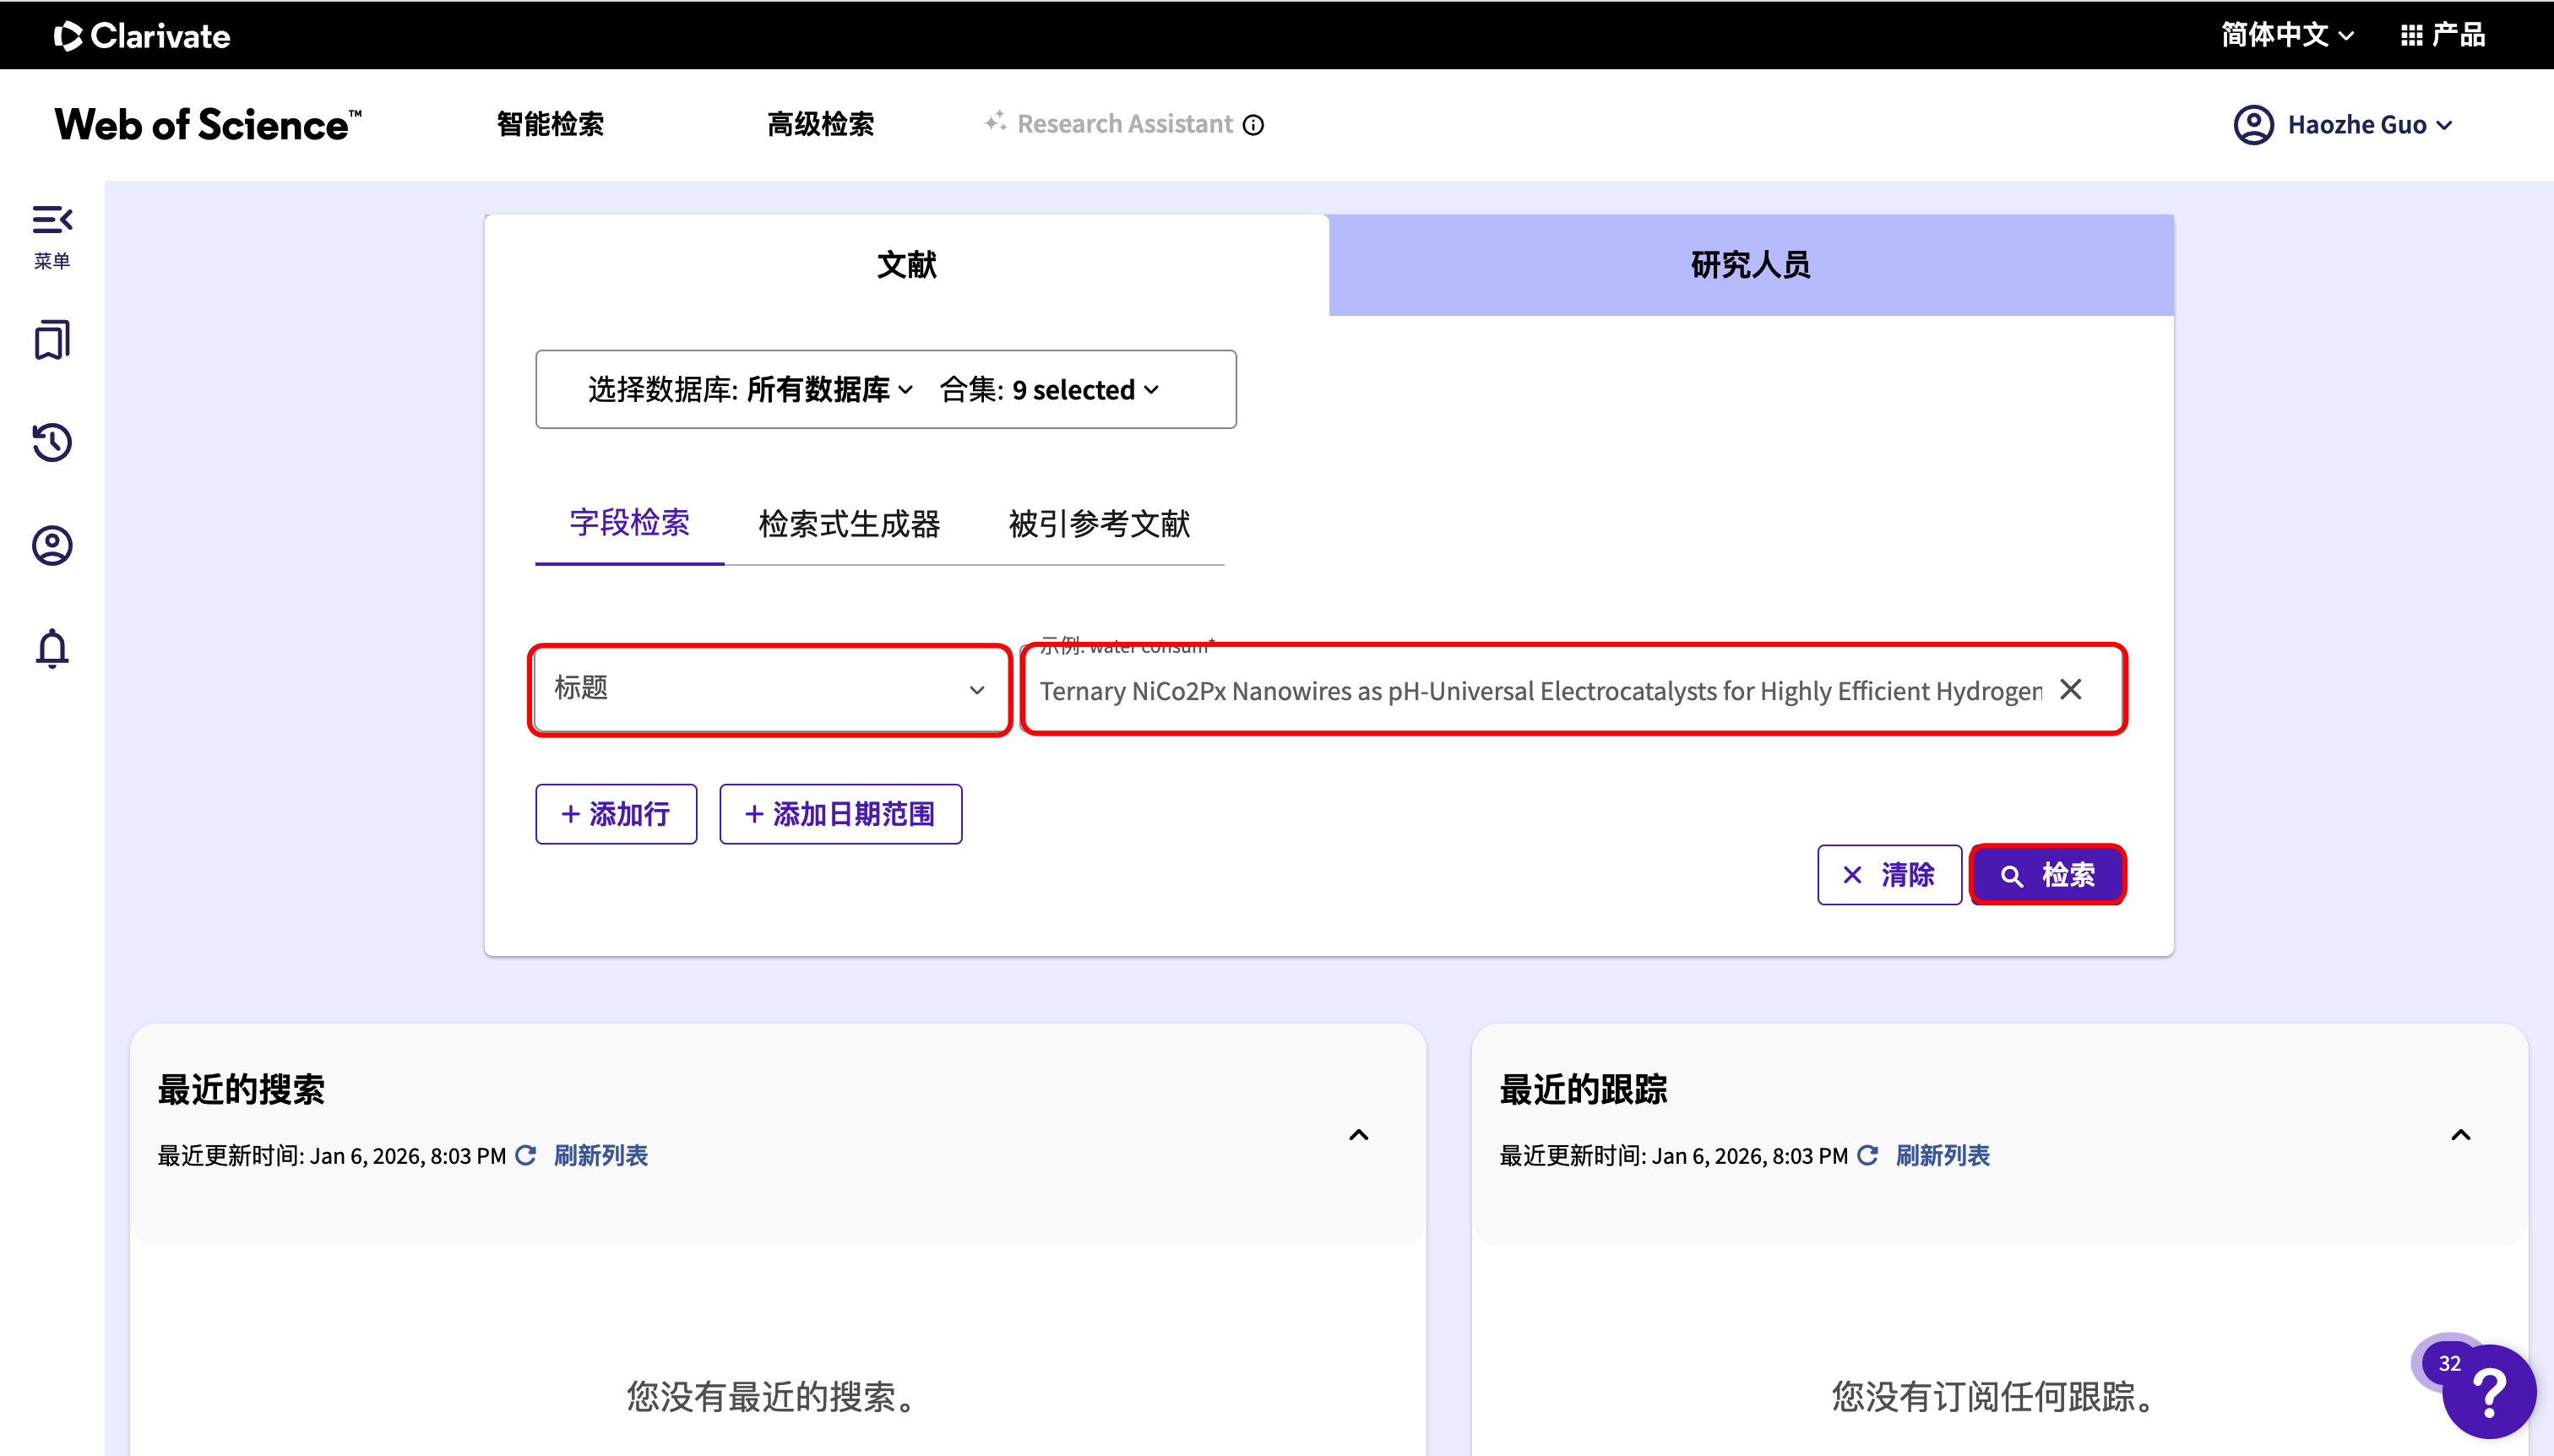Switch to 被引参考文献 tab
This screenshot has height=1456, width=2554.
click(1098, 523)
